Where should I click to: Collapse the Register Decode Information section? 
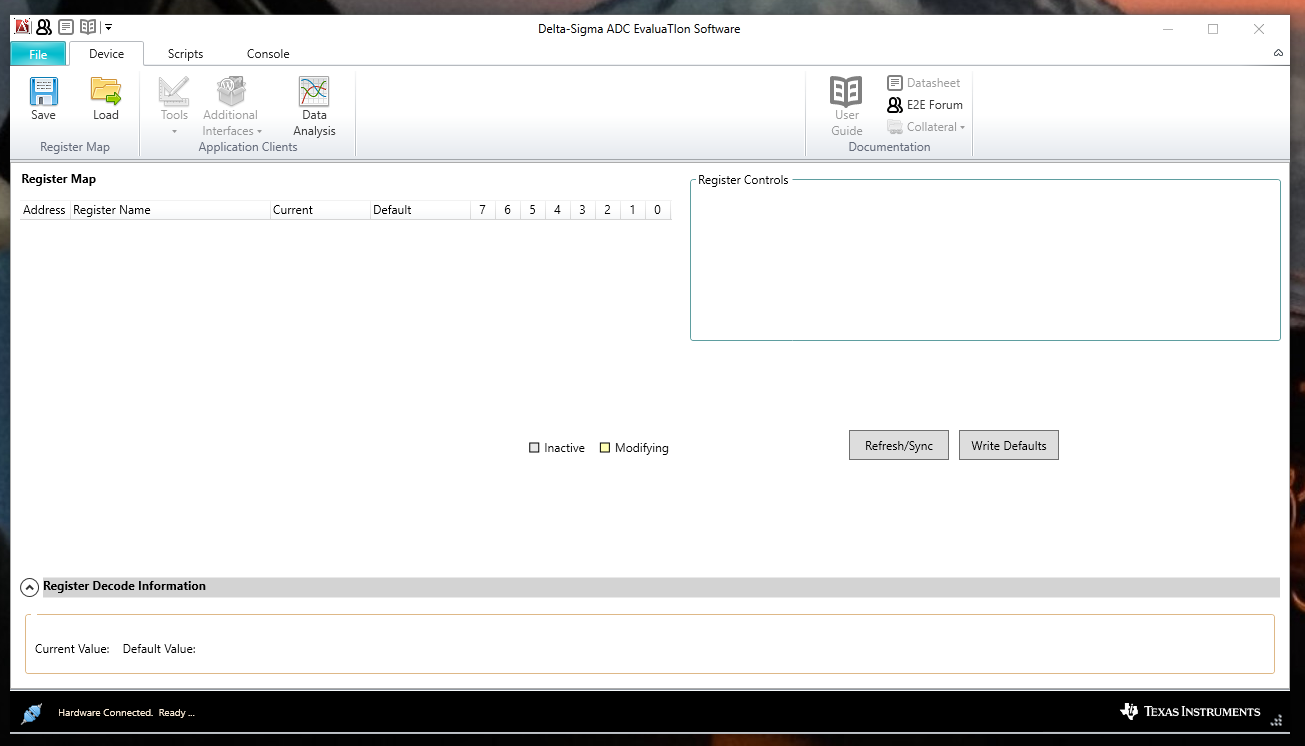point(30,588)
